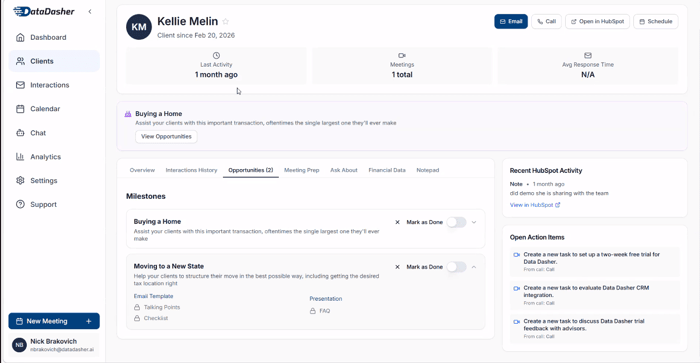Click the Chat bot icon
This screenshot has height=363, width=700.
[x=20, y=133]
